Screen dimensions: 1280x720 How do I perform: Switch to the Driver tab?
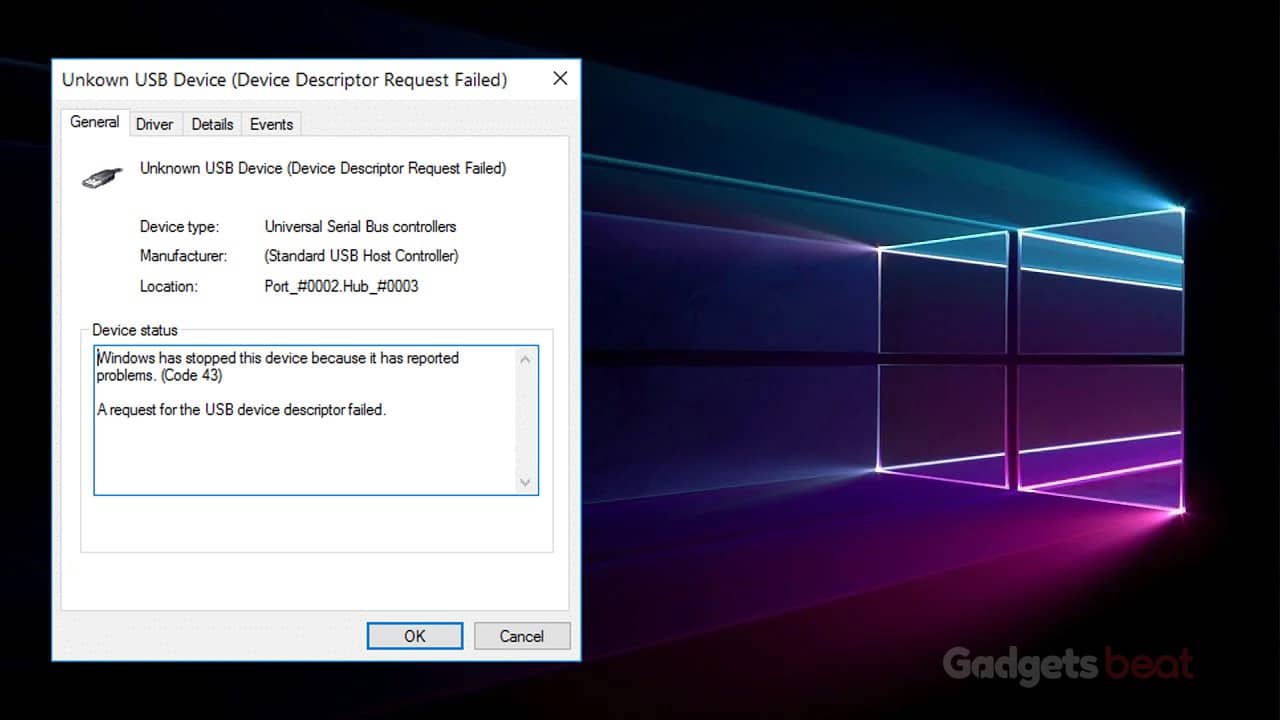155,124
